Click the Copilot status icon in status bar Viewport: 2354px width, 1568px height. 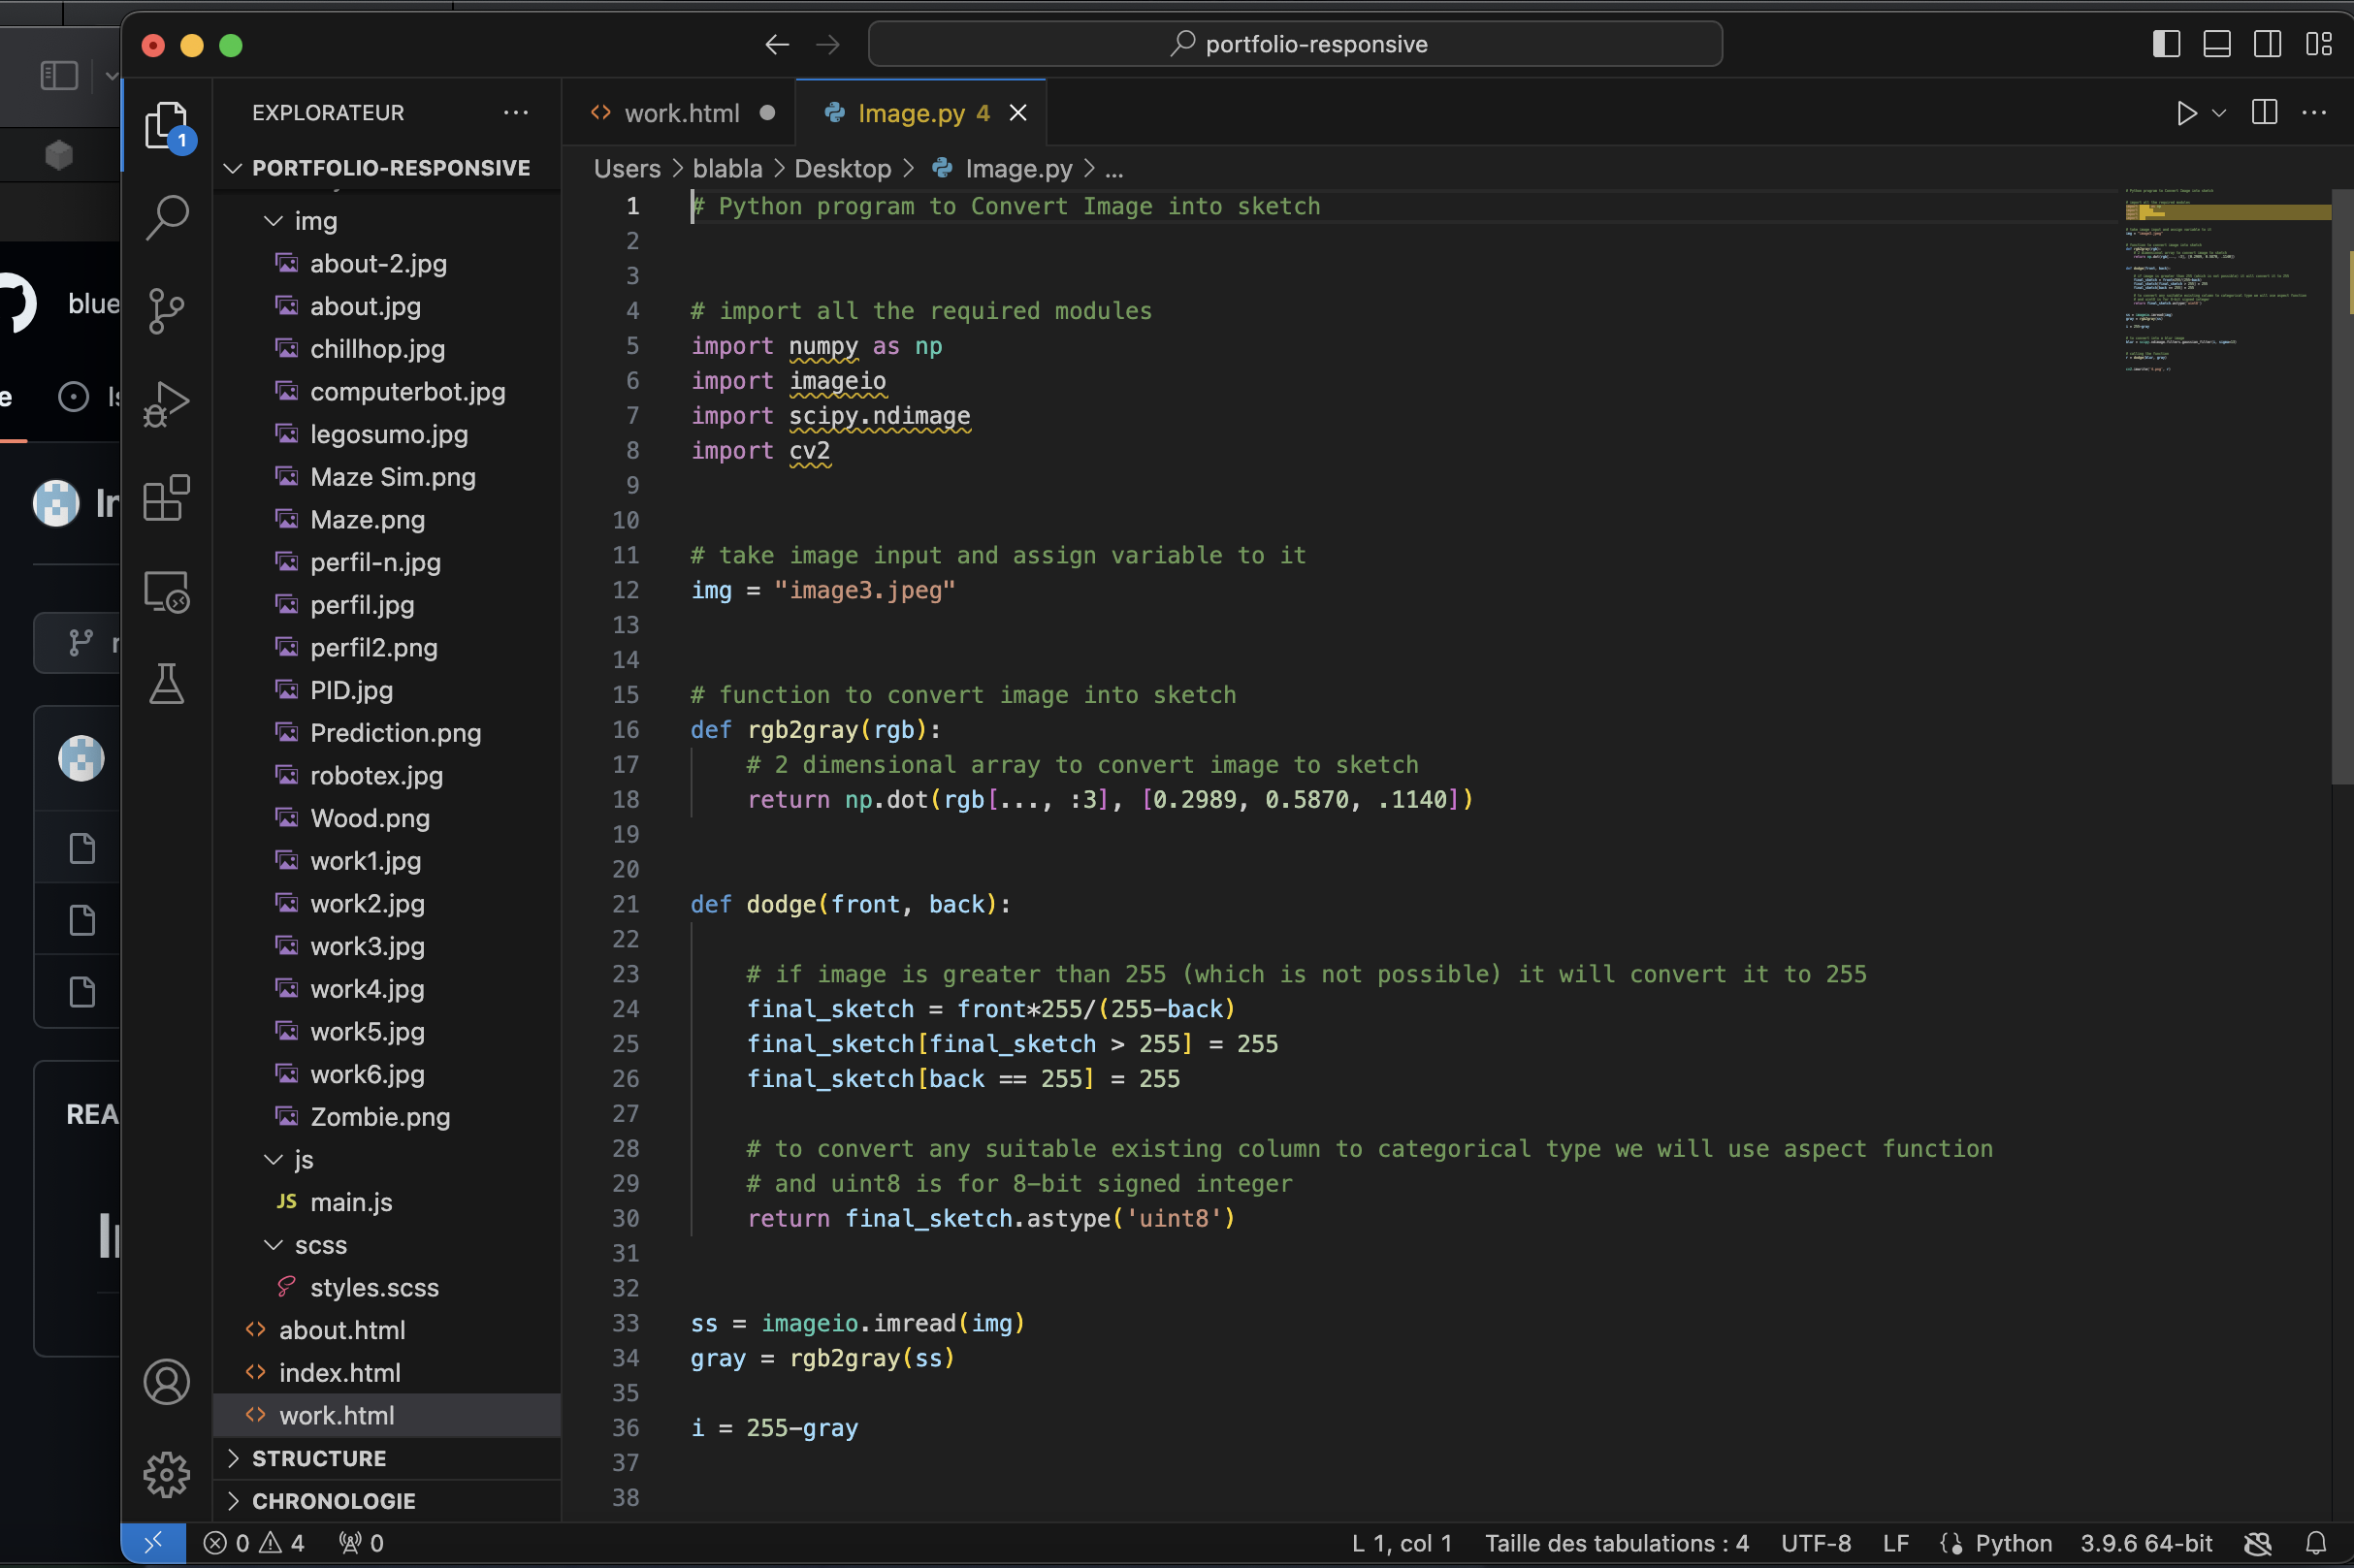[x=2258, y=1543]
